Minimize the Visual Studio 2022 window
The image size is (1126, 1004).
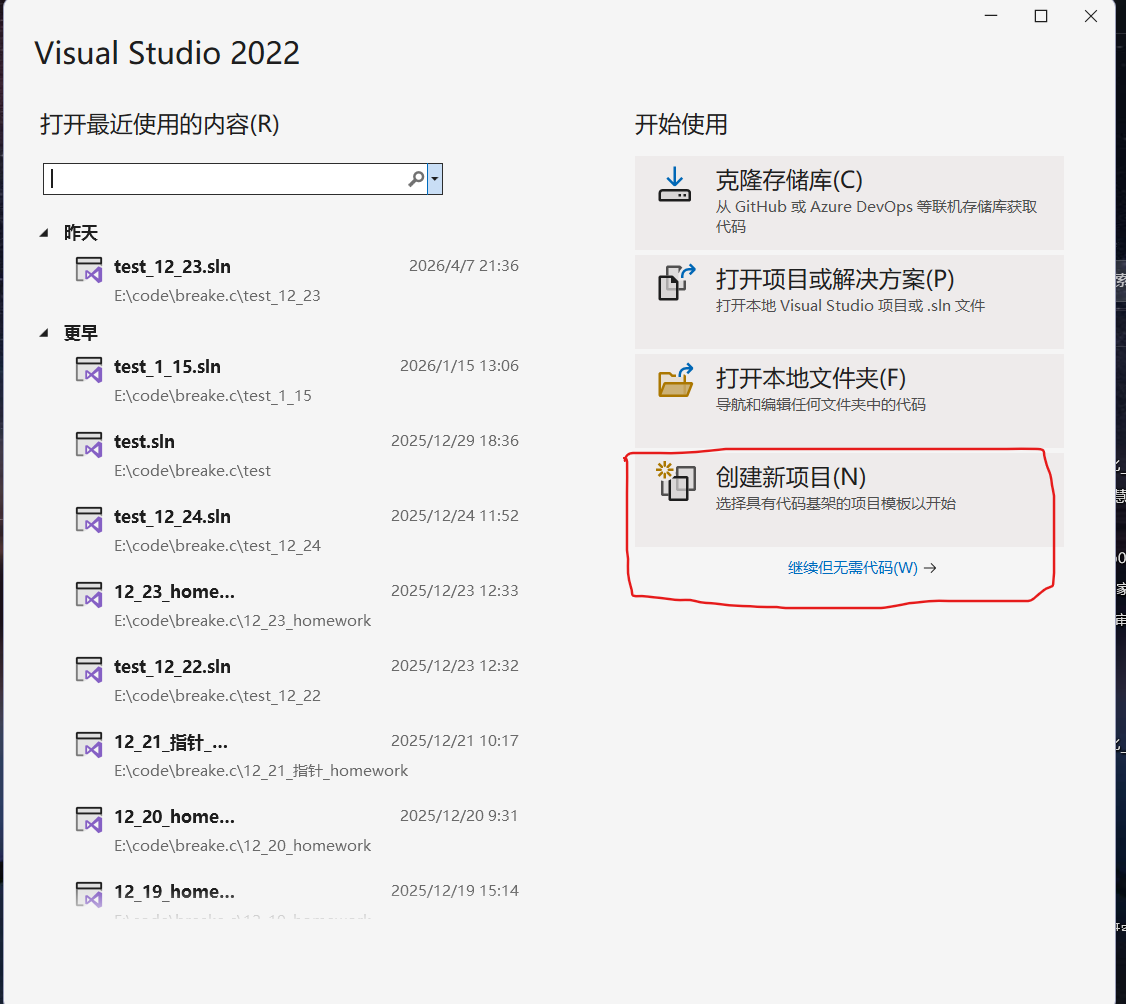click(991, 16)
